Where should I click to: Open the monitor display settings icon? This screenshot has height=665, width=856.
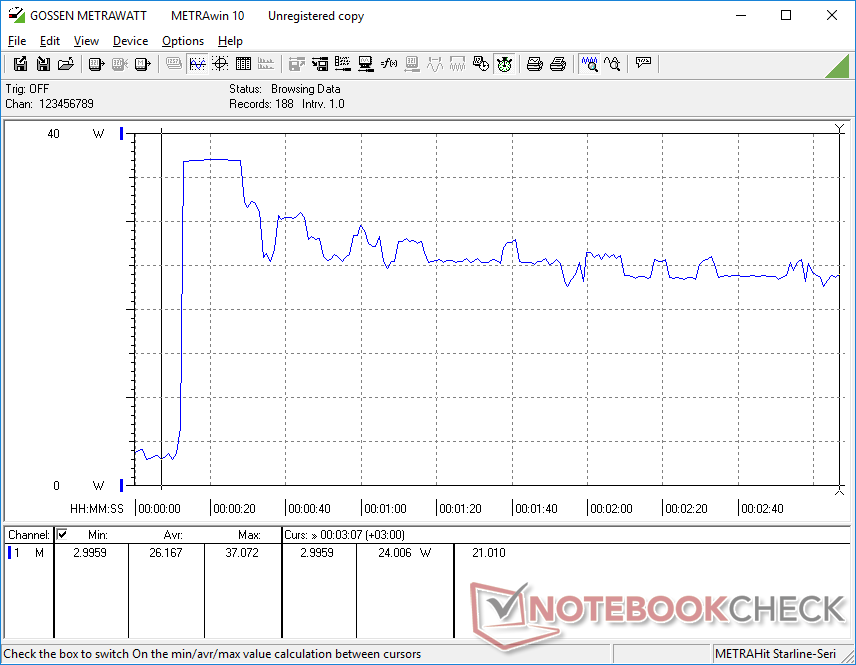366,64
